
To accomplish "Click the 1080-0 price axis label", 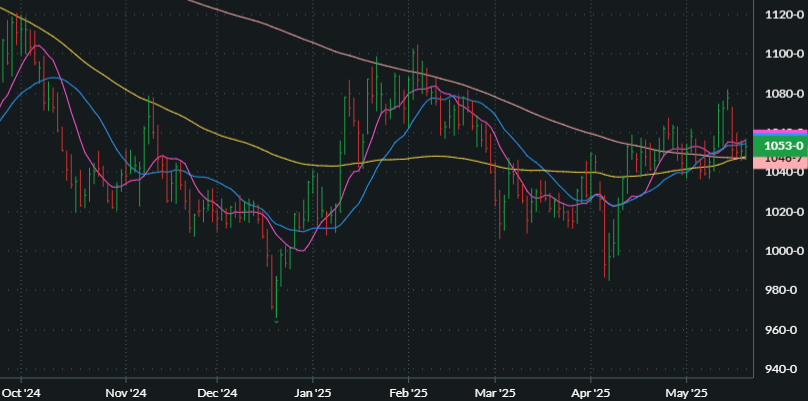I will pos(784,94).
